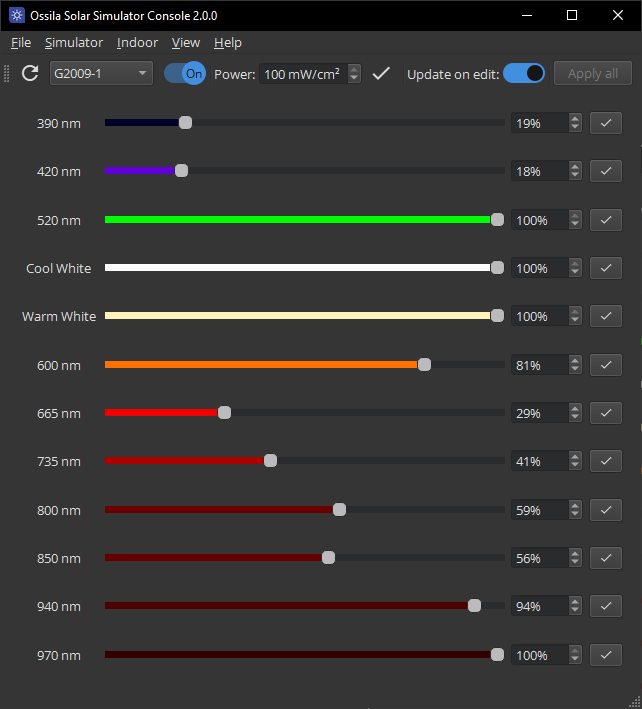The width and height of the screenshot is (642, 709).
Task: Click the 600 nm orange slider handle
Action: coord(424,364)
